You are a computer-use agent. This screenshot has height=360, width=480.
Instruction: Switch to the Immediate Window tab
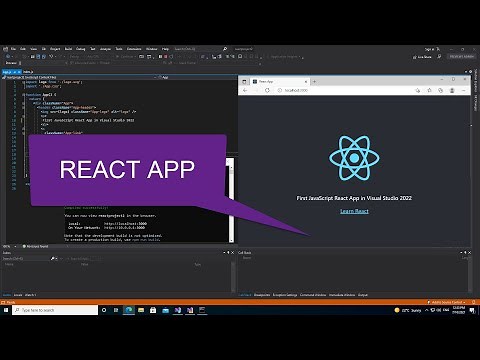(x=342, y=295)
